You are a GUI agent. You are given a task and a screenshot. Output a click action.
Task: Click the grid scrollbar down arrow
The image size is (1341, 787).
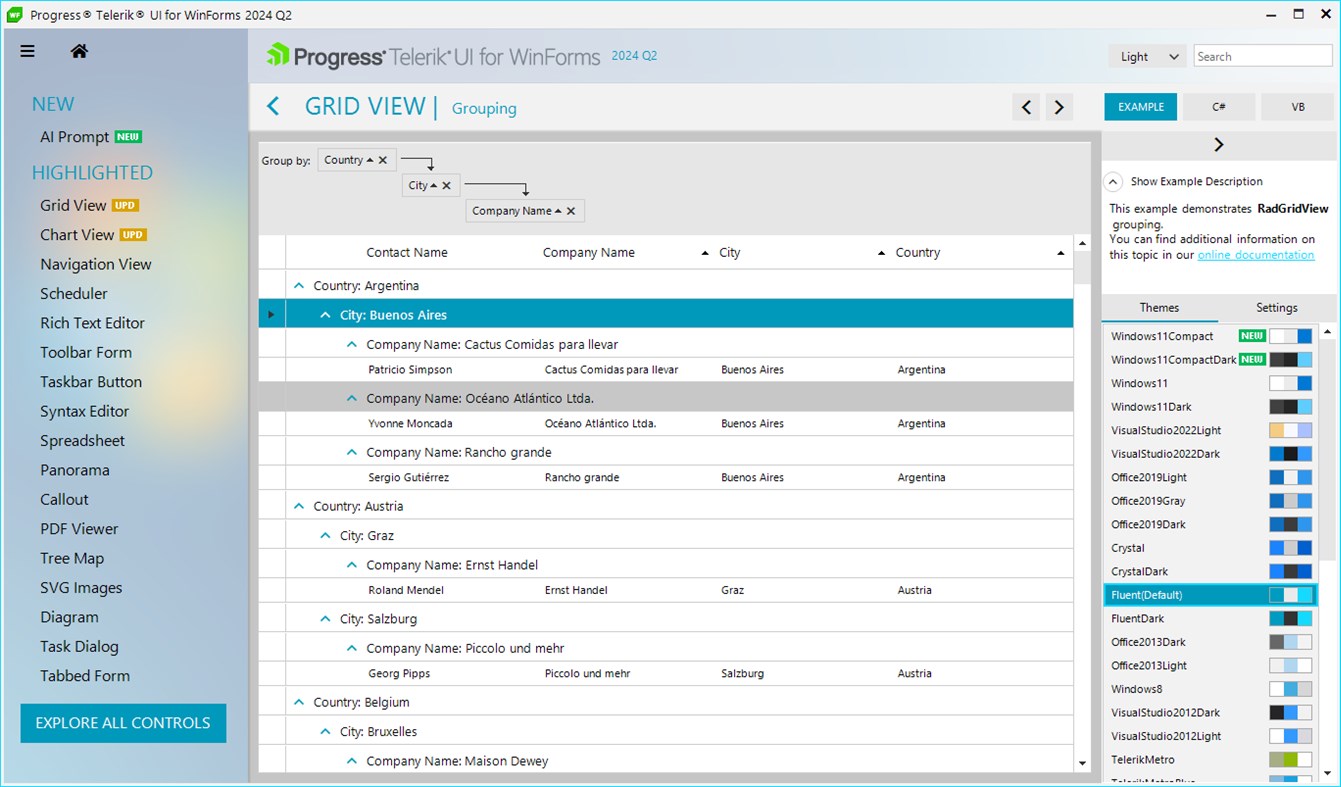pos(1082,764)
